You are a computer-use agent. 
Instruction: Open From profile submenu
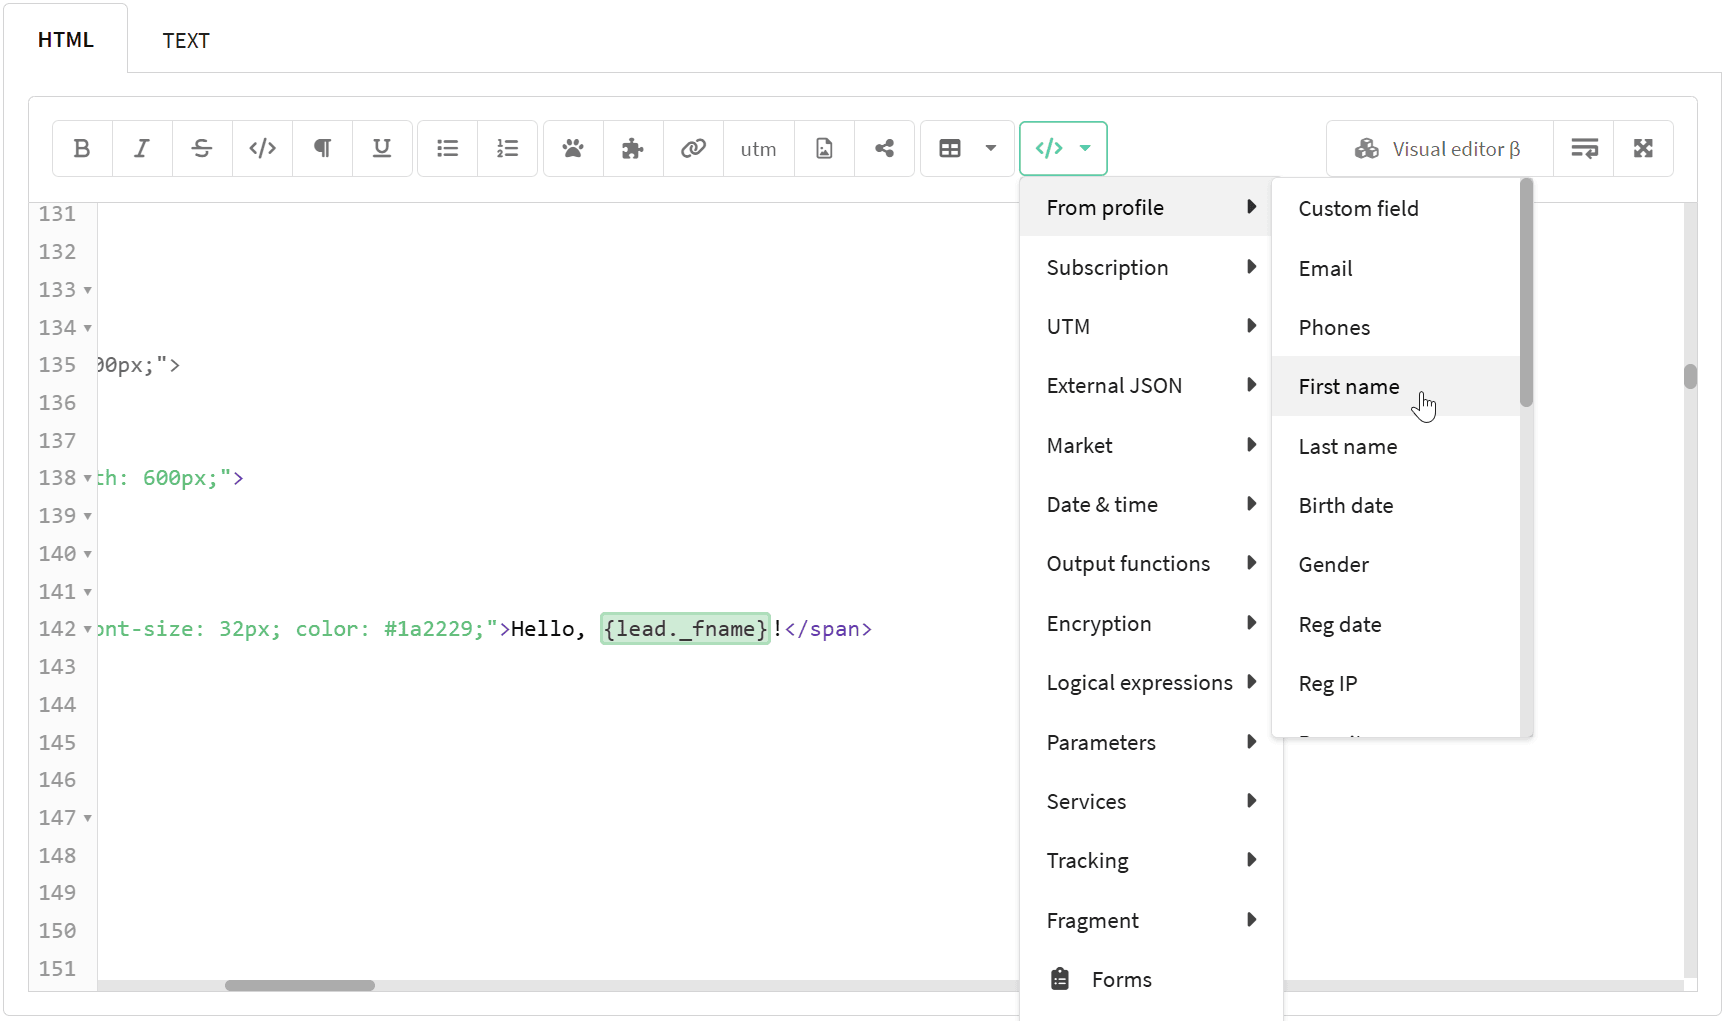tap(1145, 208)
